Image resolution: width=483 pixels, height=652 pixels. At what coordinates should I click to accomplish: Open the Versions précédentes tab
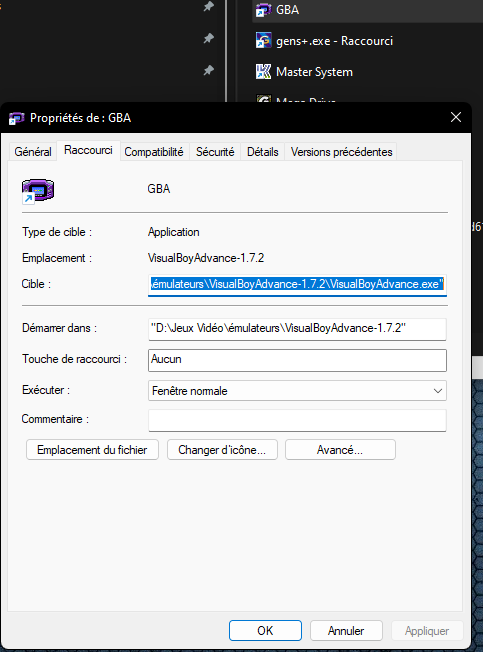click(341, 152)
